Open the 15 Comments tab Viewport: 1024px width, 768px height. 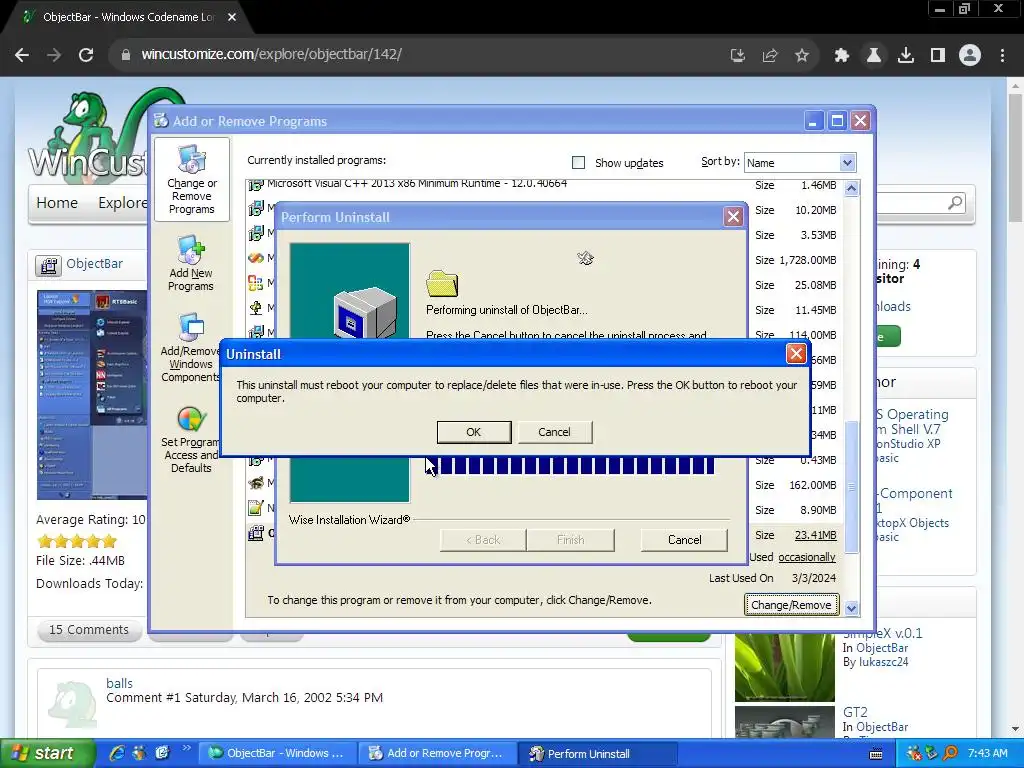click(x=89, y=630)
